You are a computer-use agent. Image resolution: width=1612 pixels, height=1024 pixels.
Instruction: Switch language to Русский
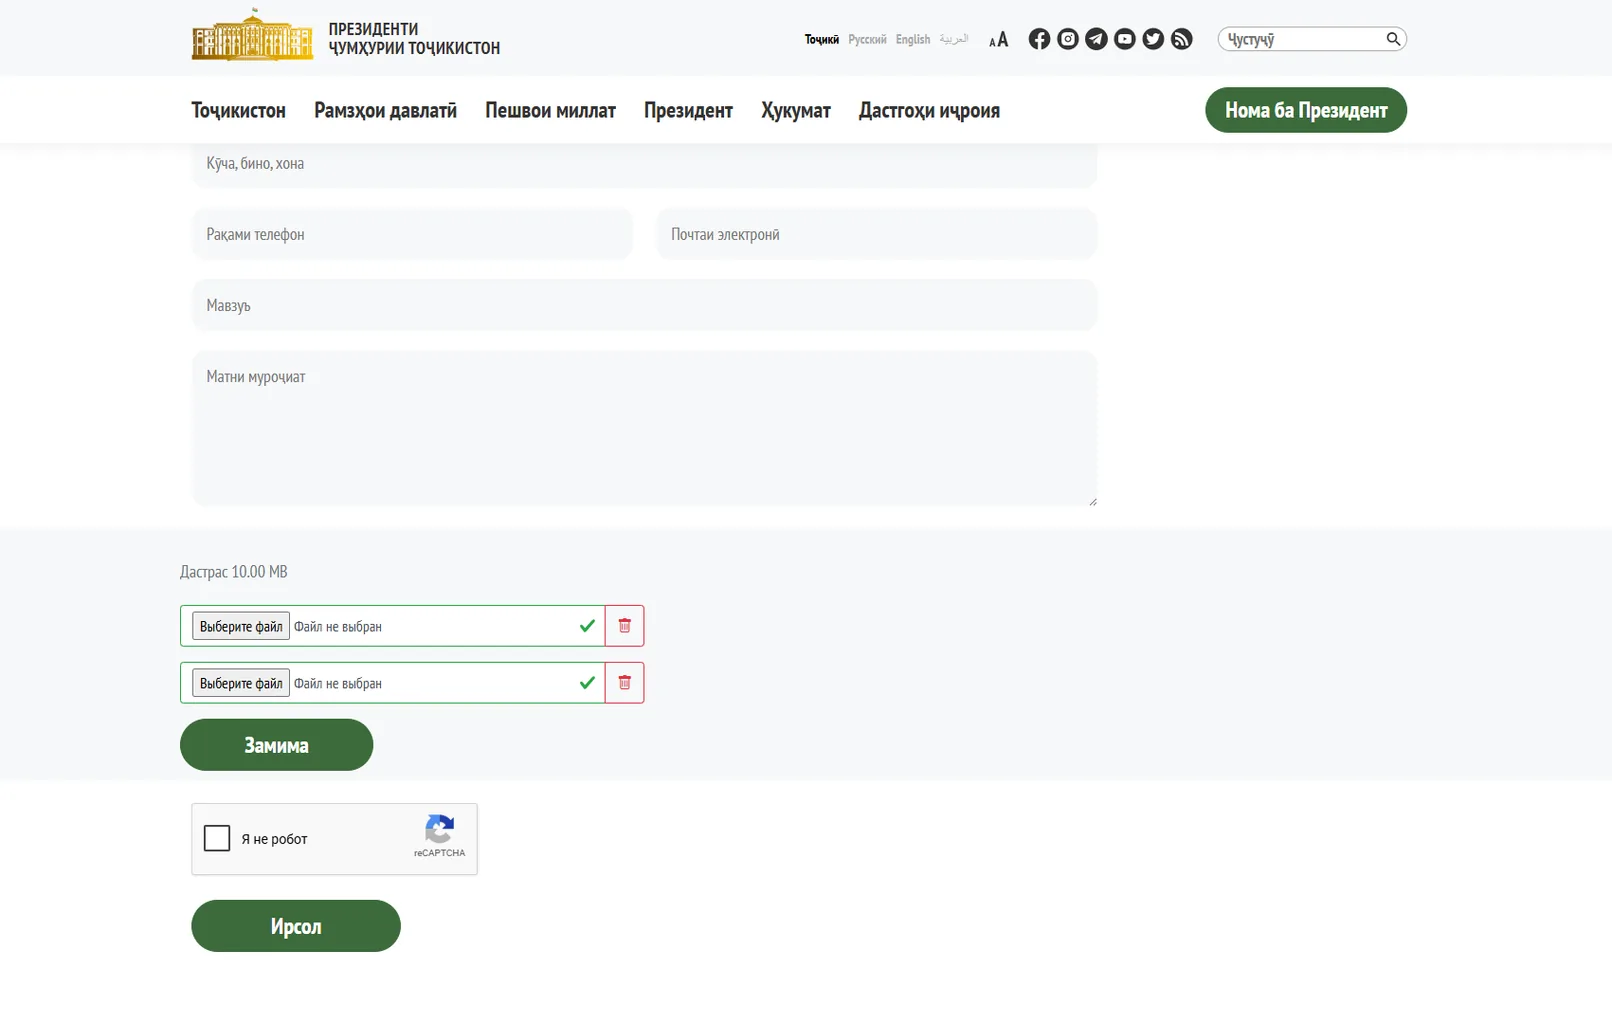coord(867,39)
